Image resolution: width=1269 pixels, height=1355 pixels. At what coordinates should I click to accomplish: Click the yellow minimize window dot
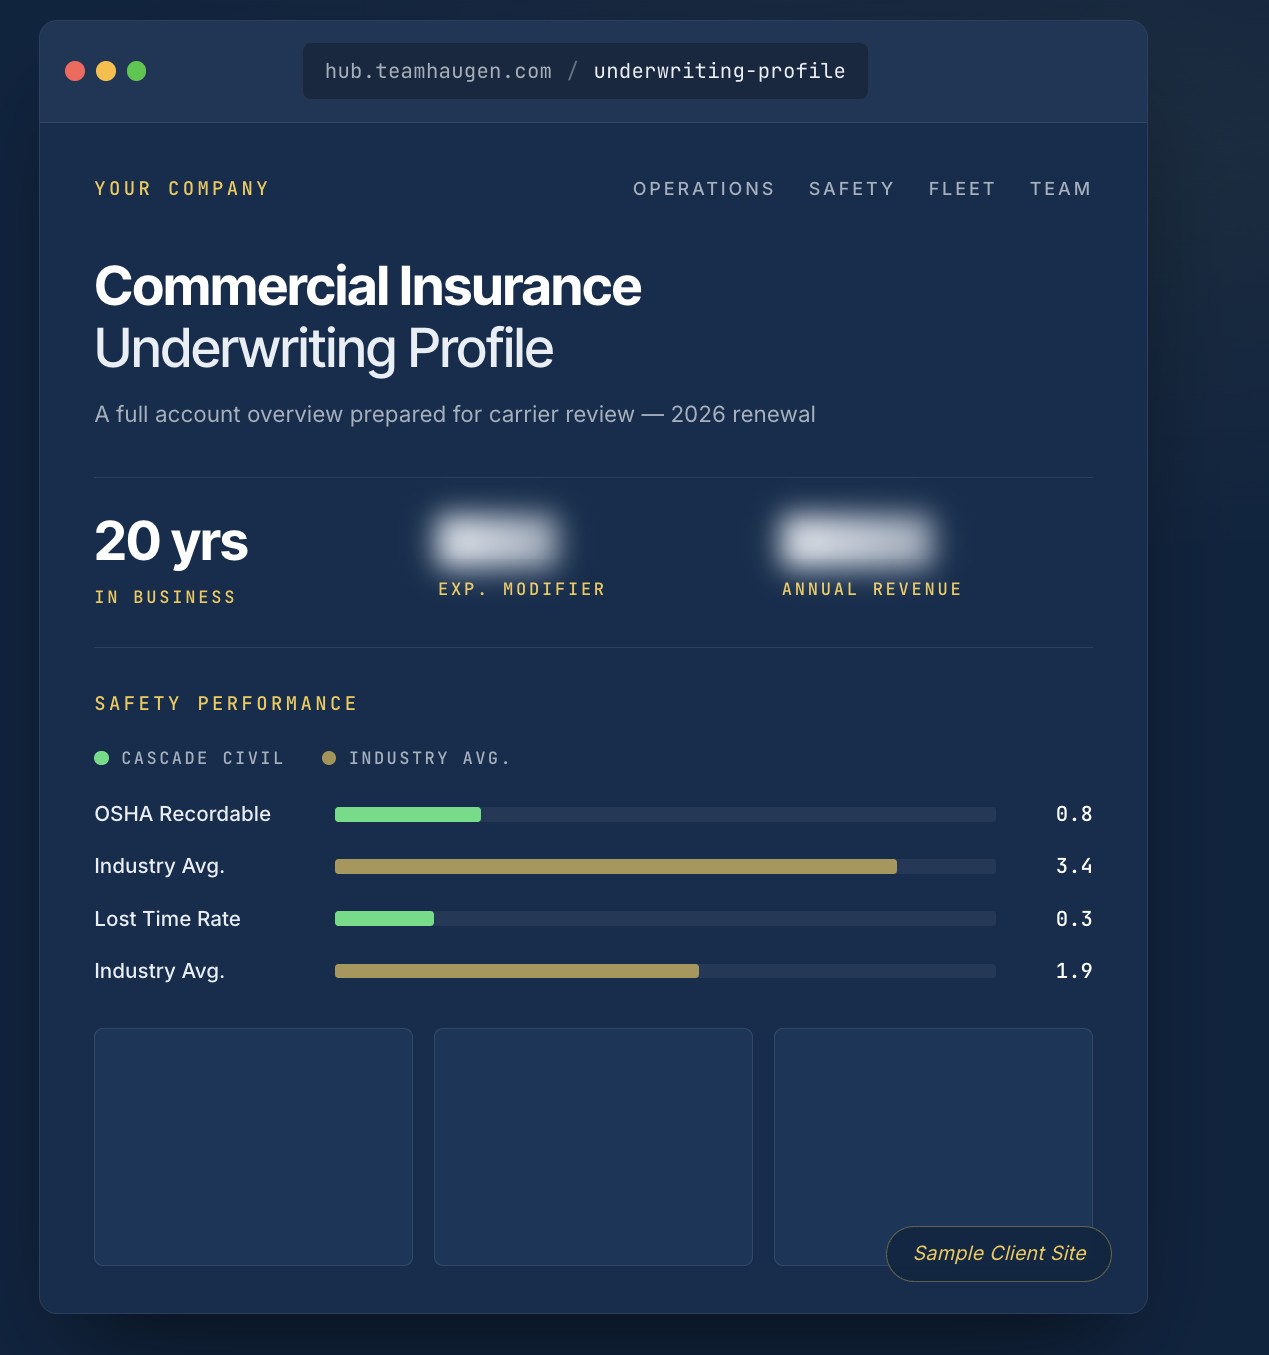pos(106,71)
